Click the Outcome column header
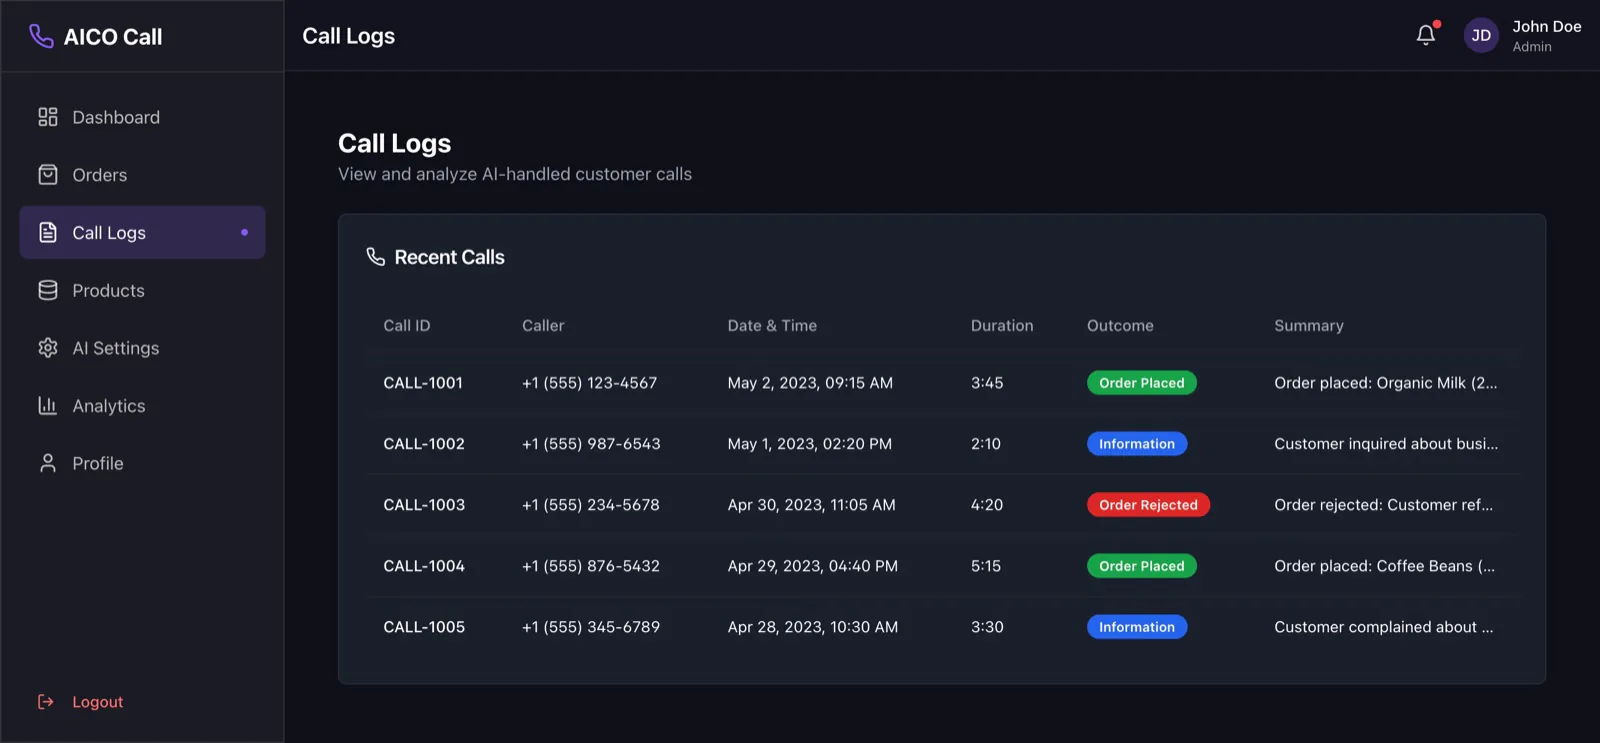The image size is (1600, 743). coord(1120,326)
